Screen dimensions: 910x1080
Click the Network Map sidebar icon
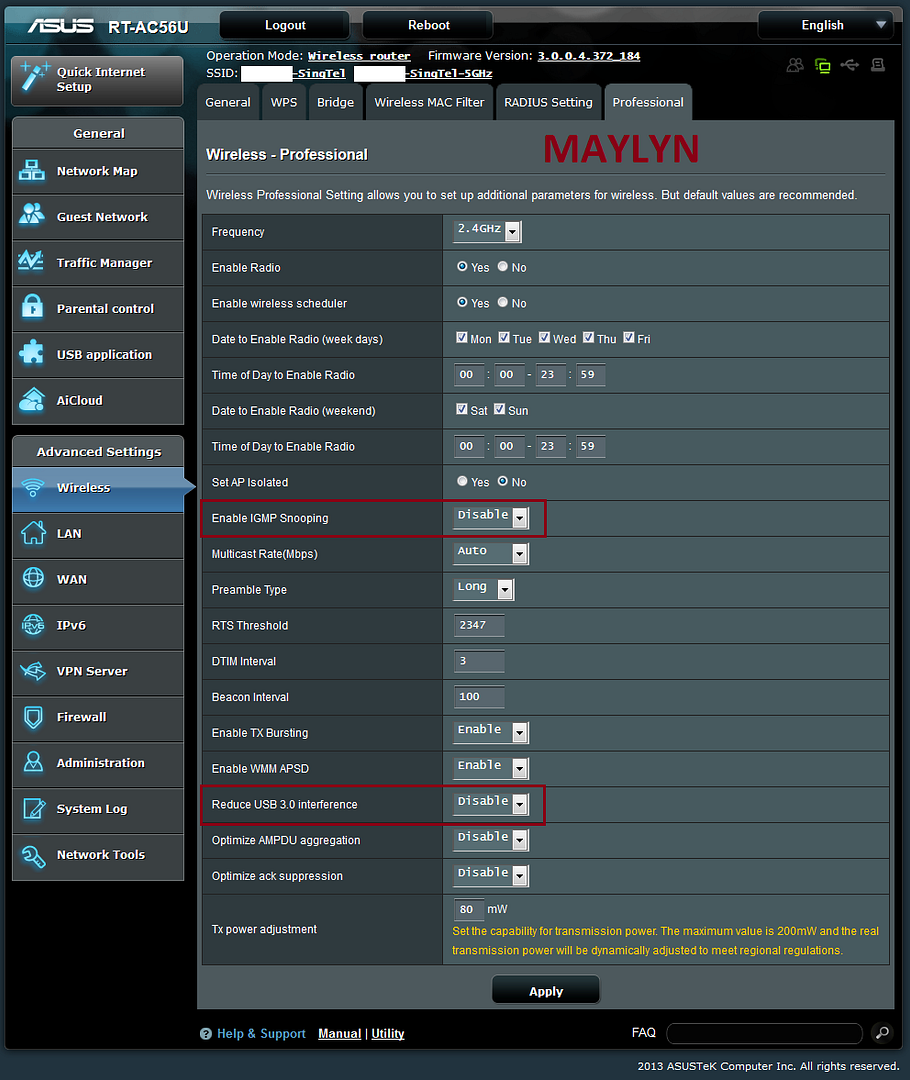click(x=32, y=171)
